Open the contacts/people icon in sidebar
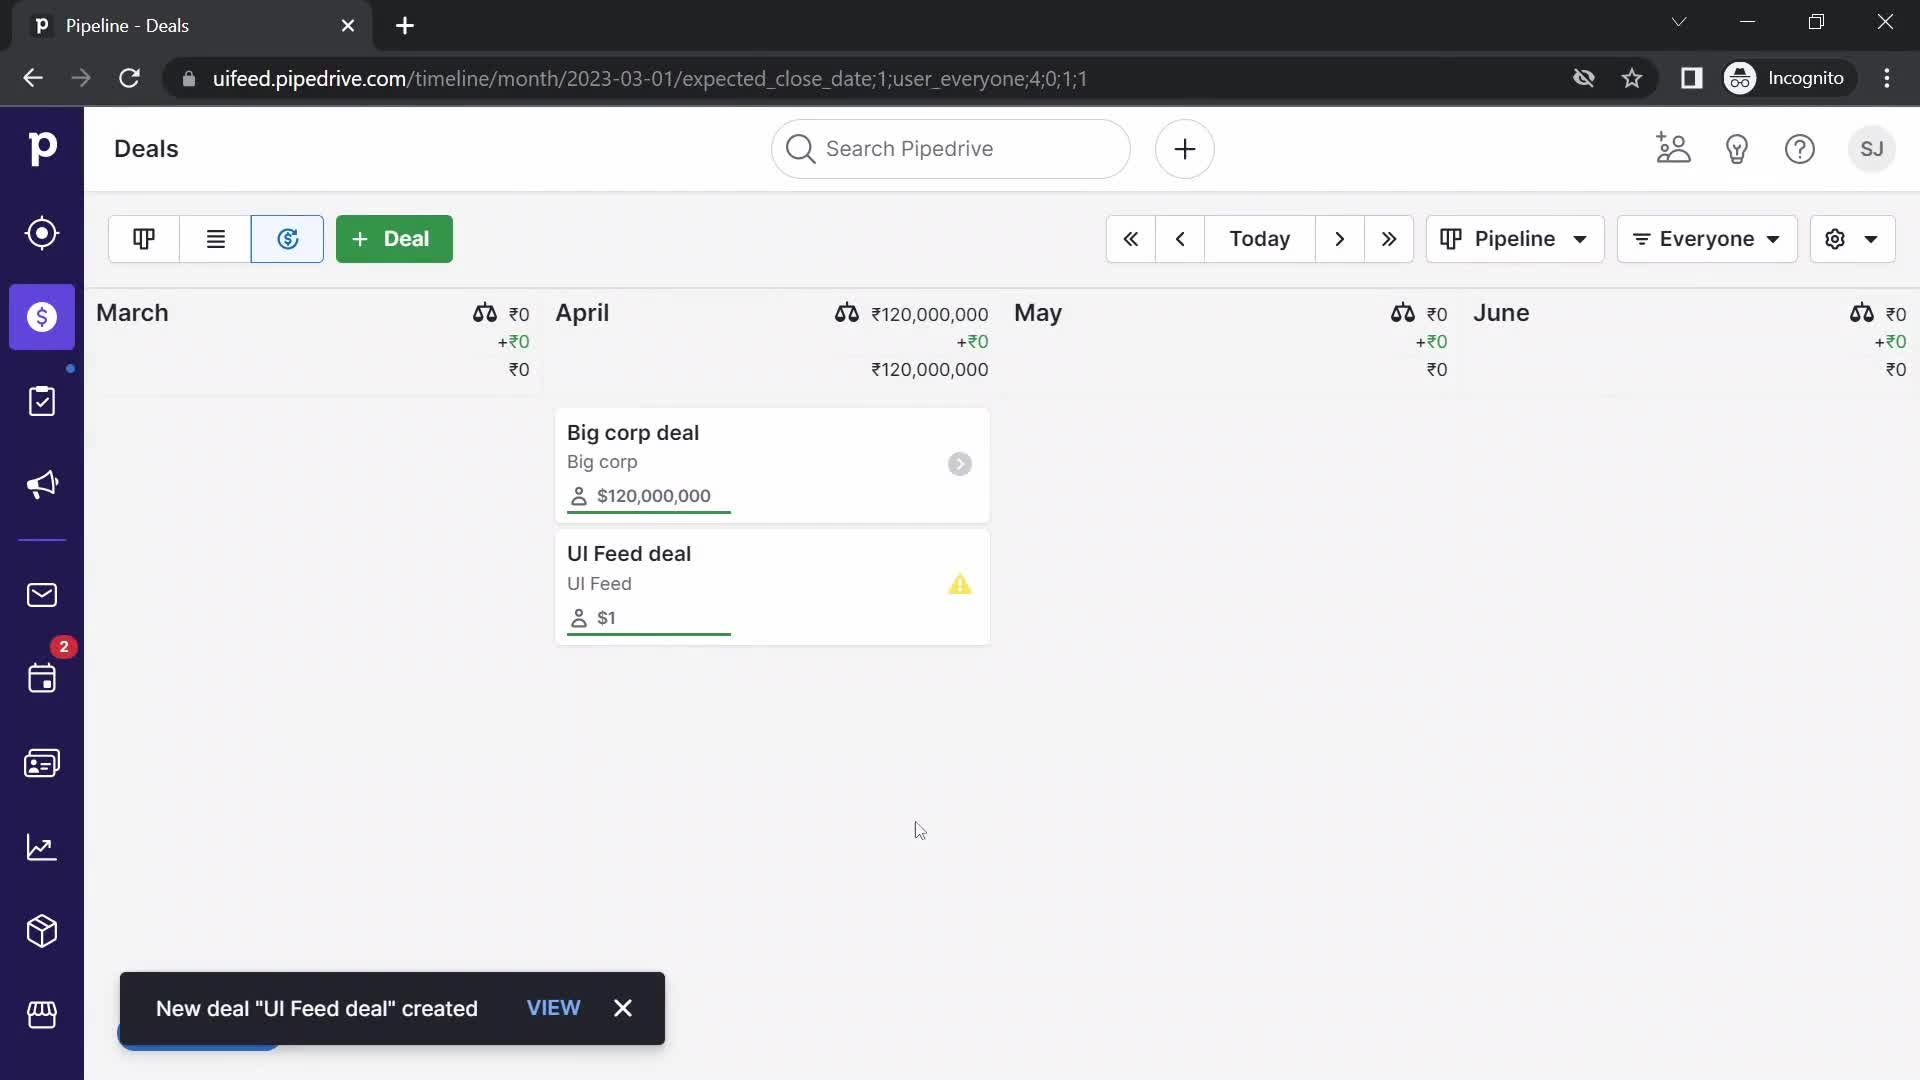This screenshot has width=1920, height=1080. (42, 764)
